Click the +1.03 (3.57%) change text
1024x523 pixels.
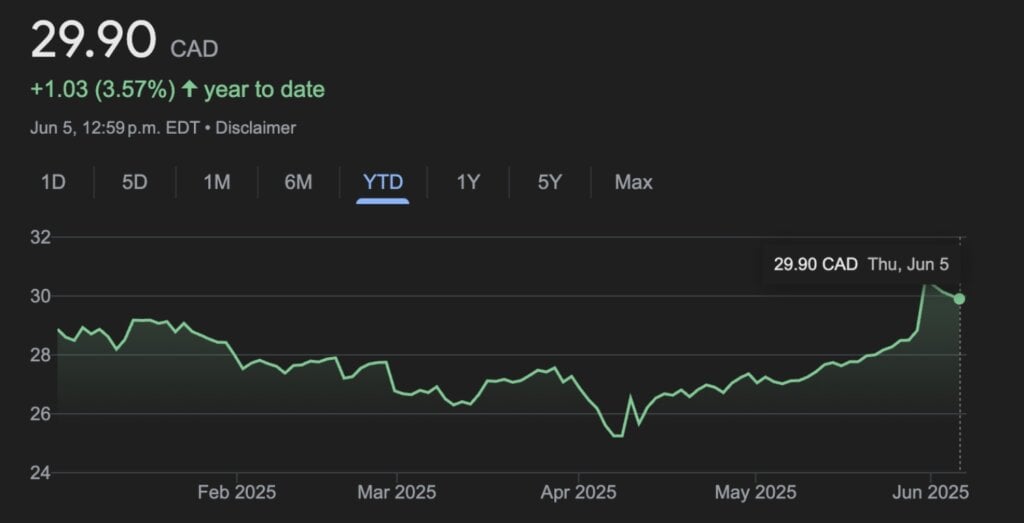(103, 89)
